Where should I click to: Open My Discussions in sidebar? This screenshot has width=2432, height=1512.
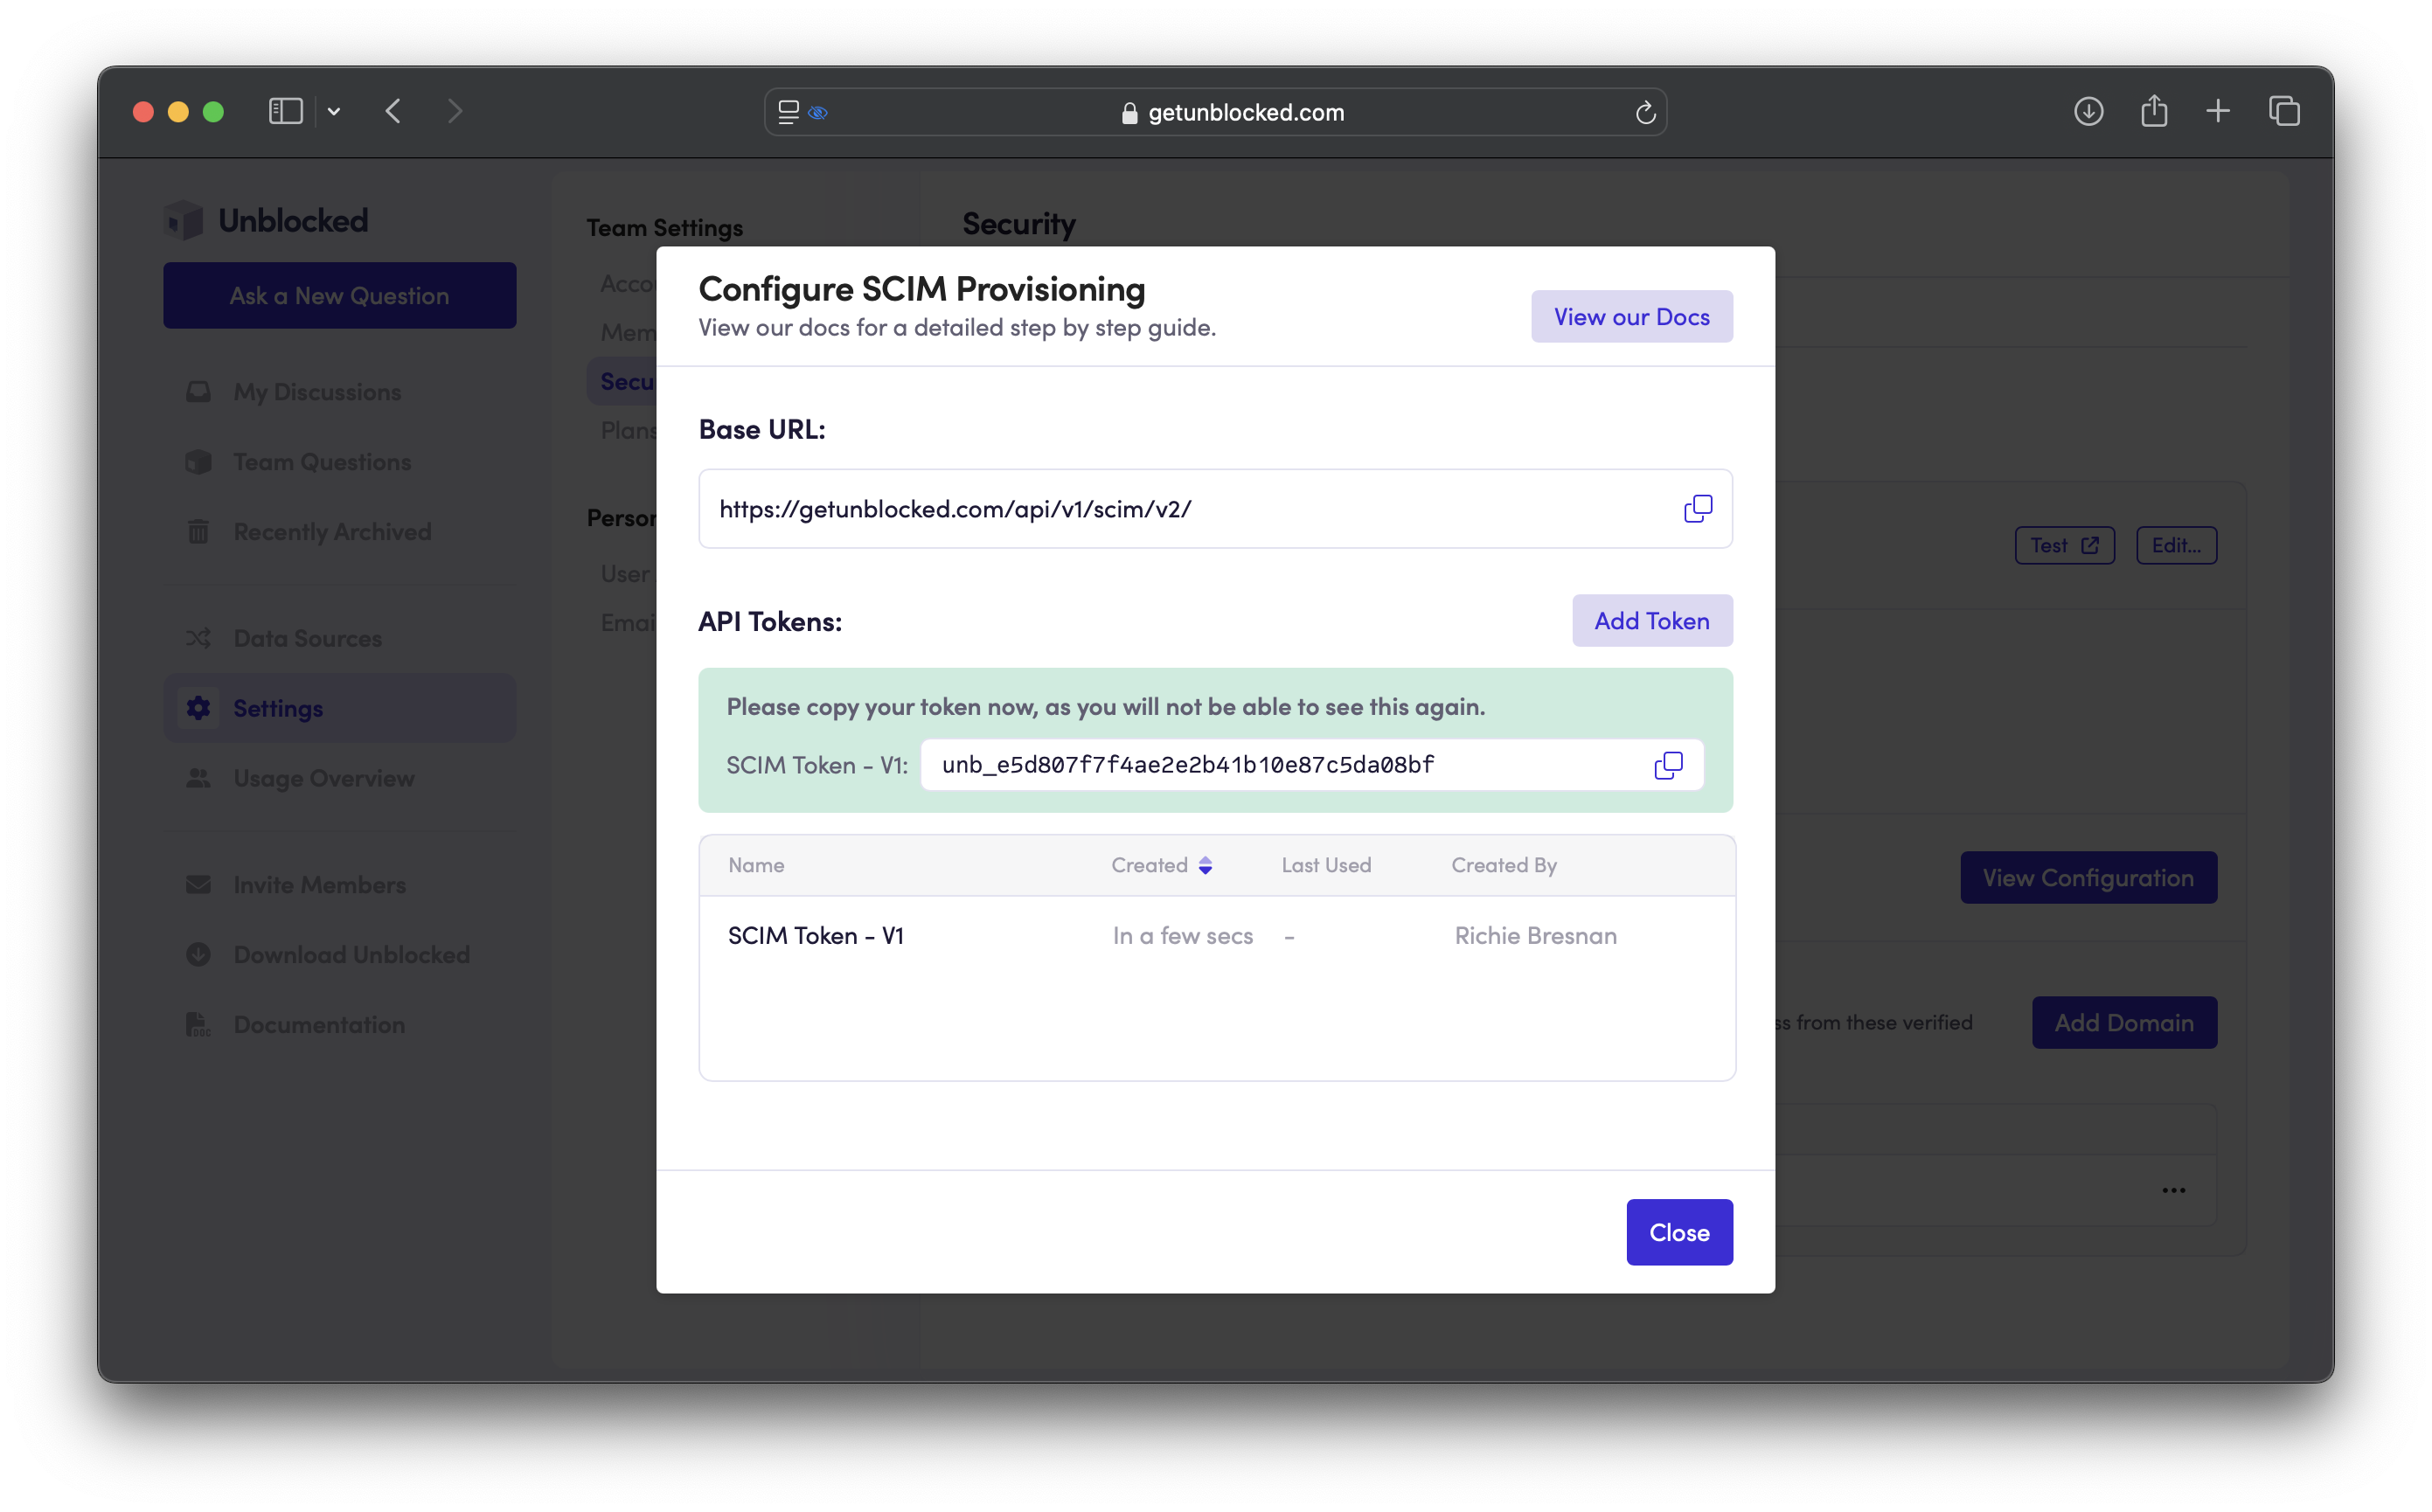coord(340,392)
